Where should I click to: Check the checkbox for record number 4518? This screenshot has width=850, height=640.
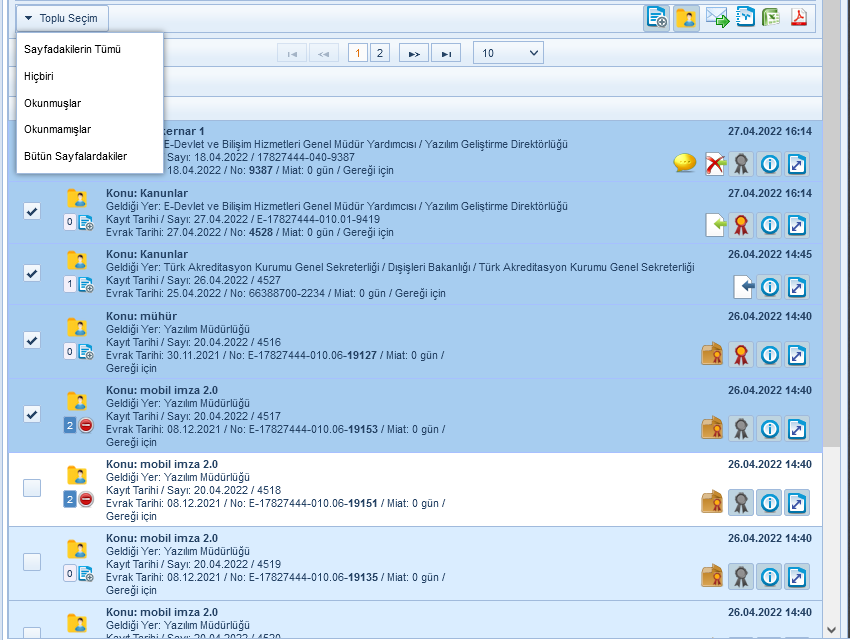point(32,488)
